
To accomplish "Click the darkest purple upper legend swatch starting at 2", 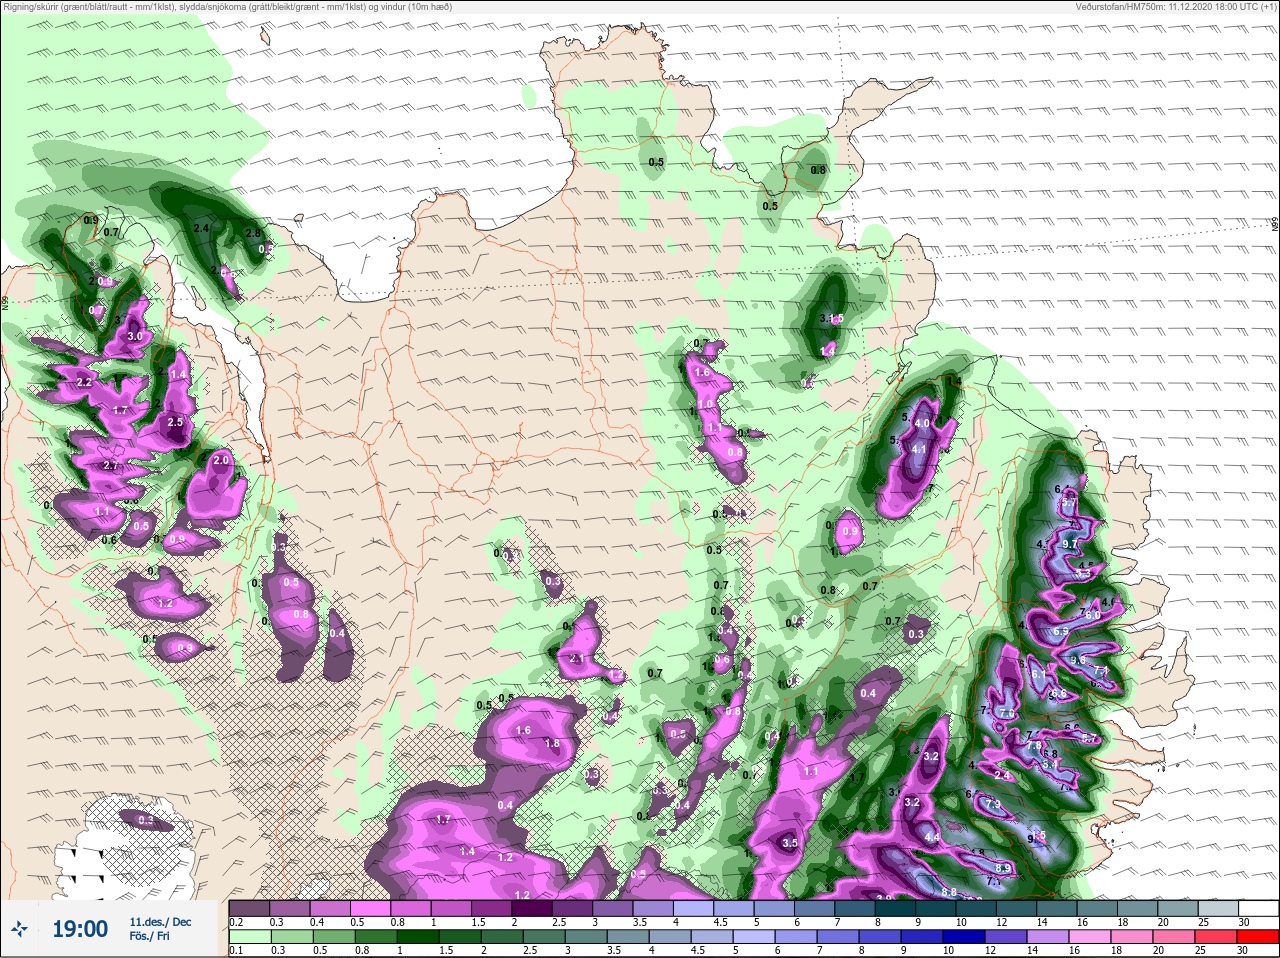I will click(533, 908).
